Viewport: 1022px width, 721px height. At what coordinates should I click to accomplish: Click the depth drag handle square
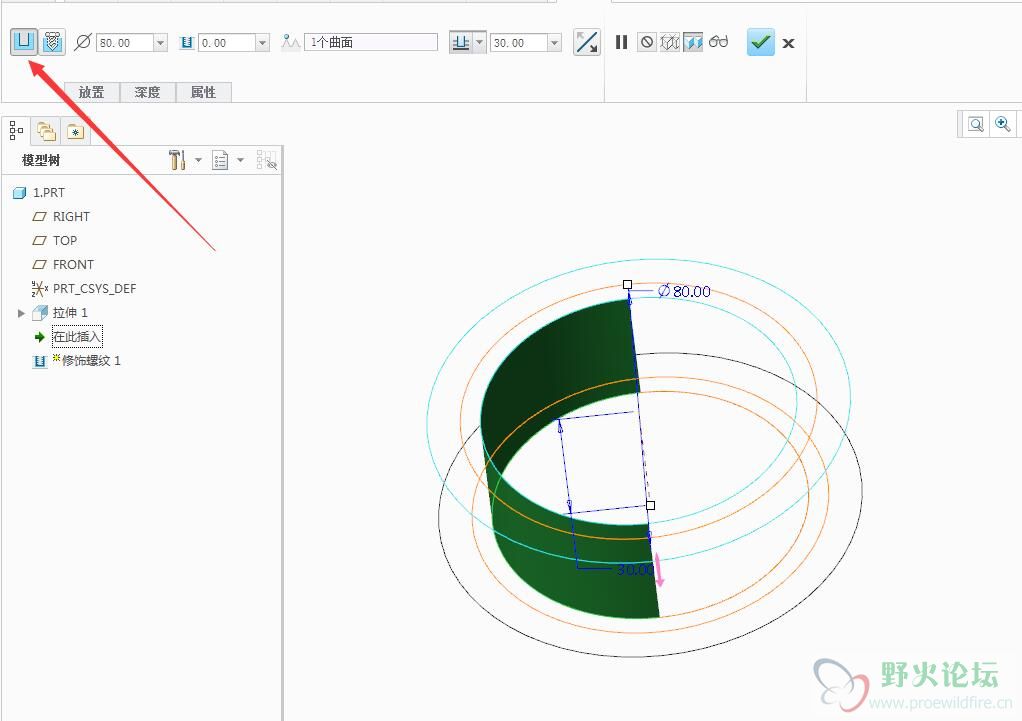point(650,505)
